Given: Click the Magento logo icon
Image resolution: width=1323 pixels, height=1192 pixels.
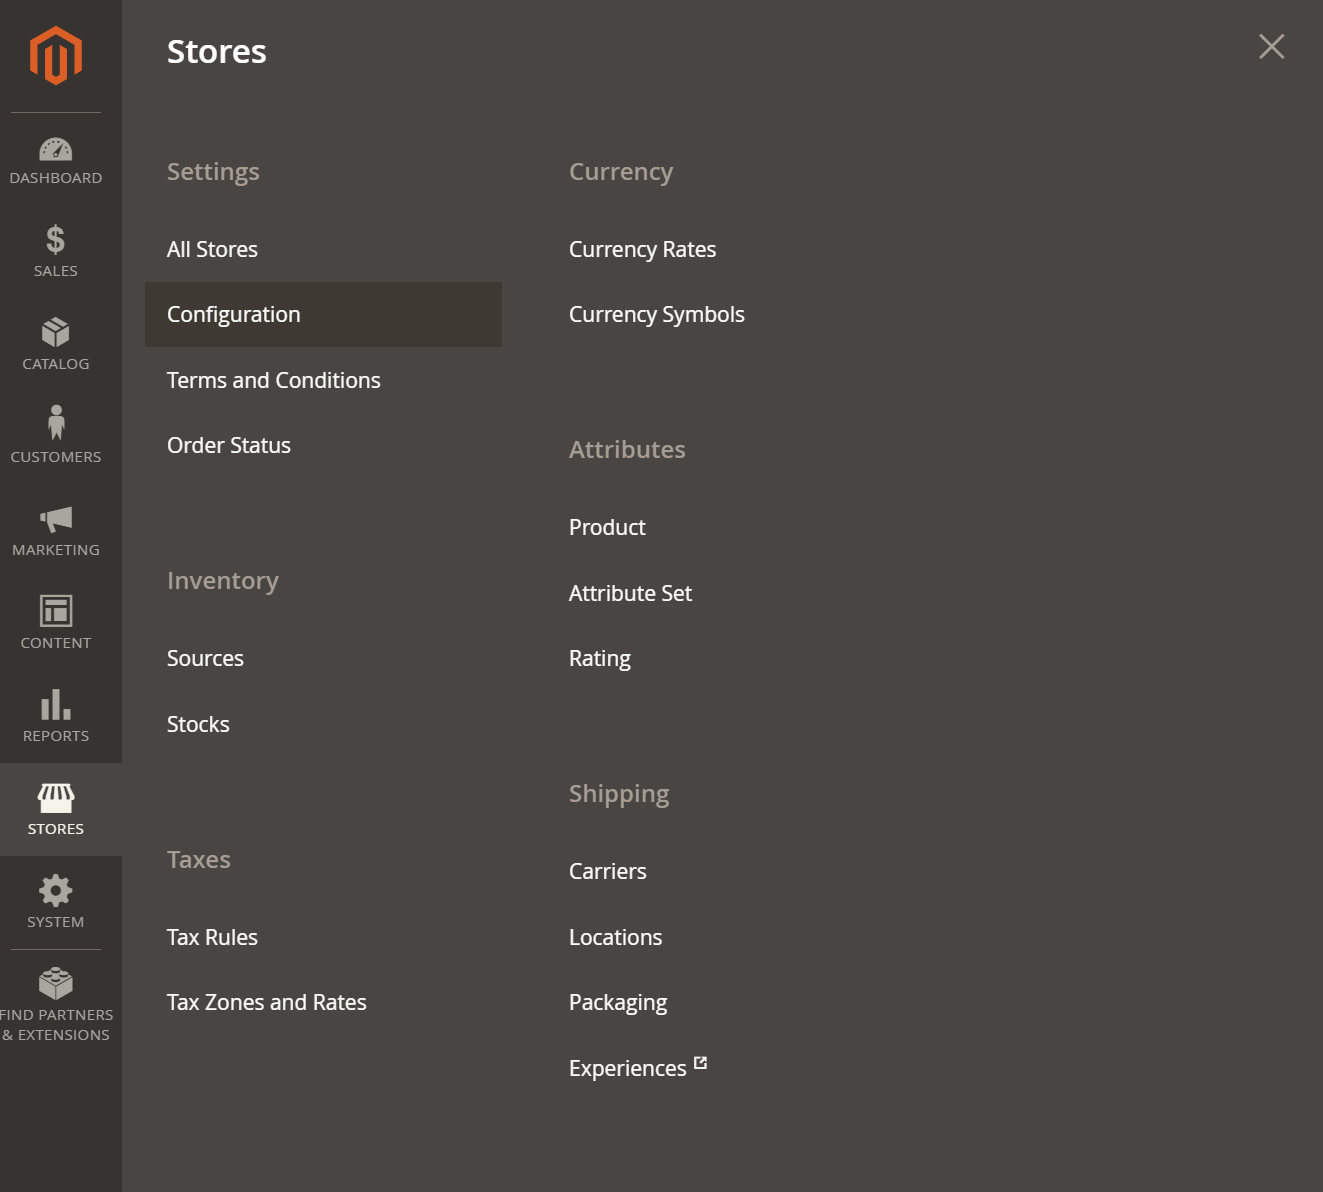Looking at the screenshot, I should (x=56, y=55).
